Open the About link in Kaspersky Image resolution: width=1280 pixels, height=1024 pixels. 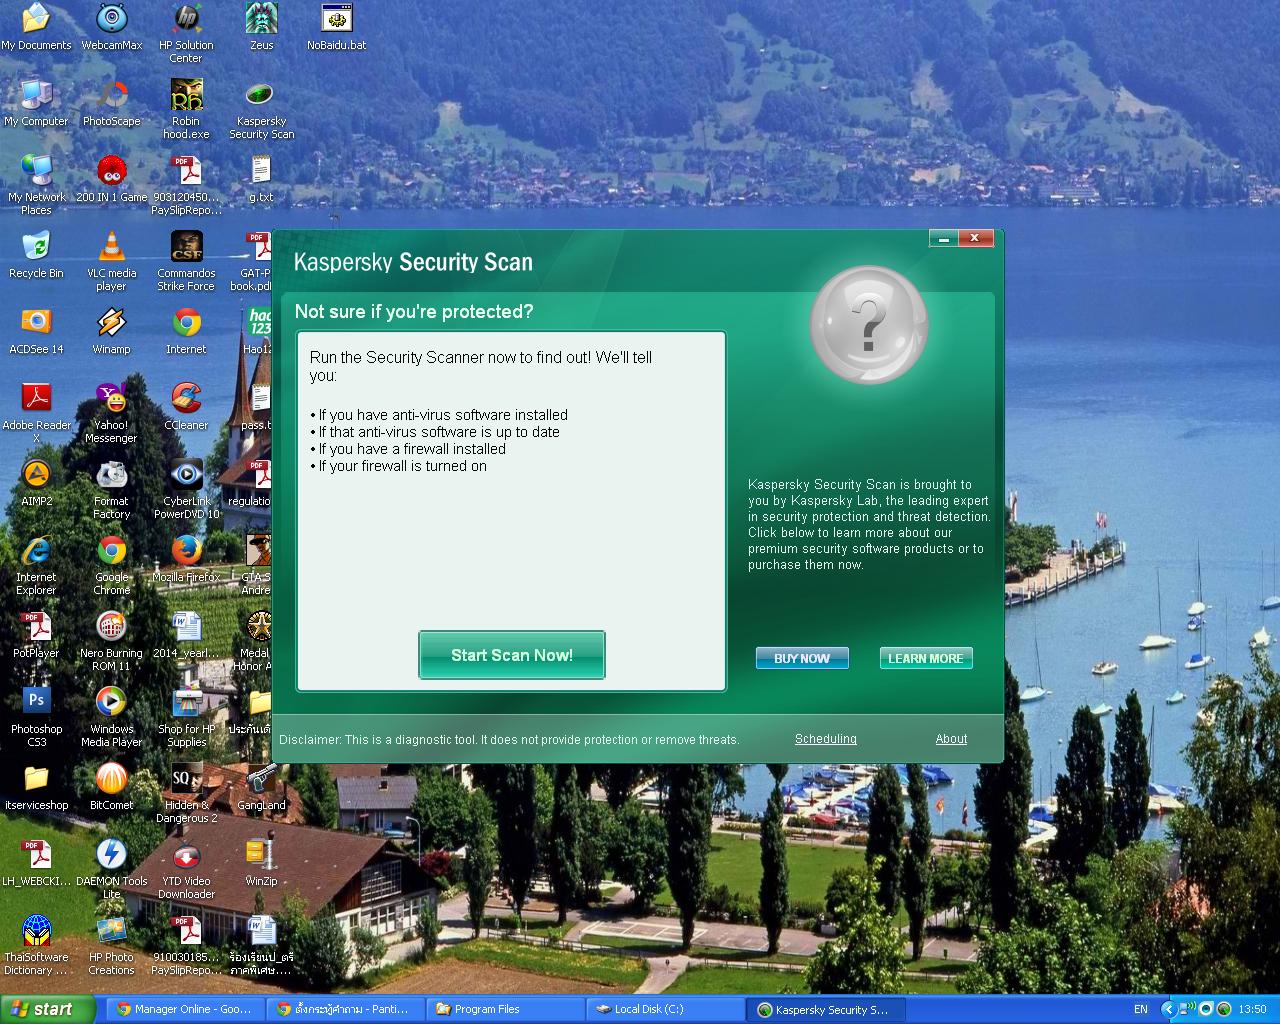tap(951, 739)
